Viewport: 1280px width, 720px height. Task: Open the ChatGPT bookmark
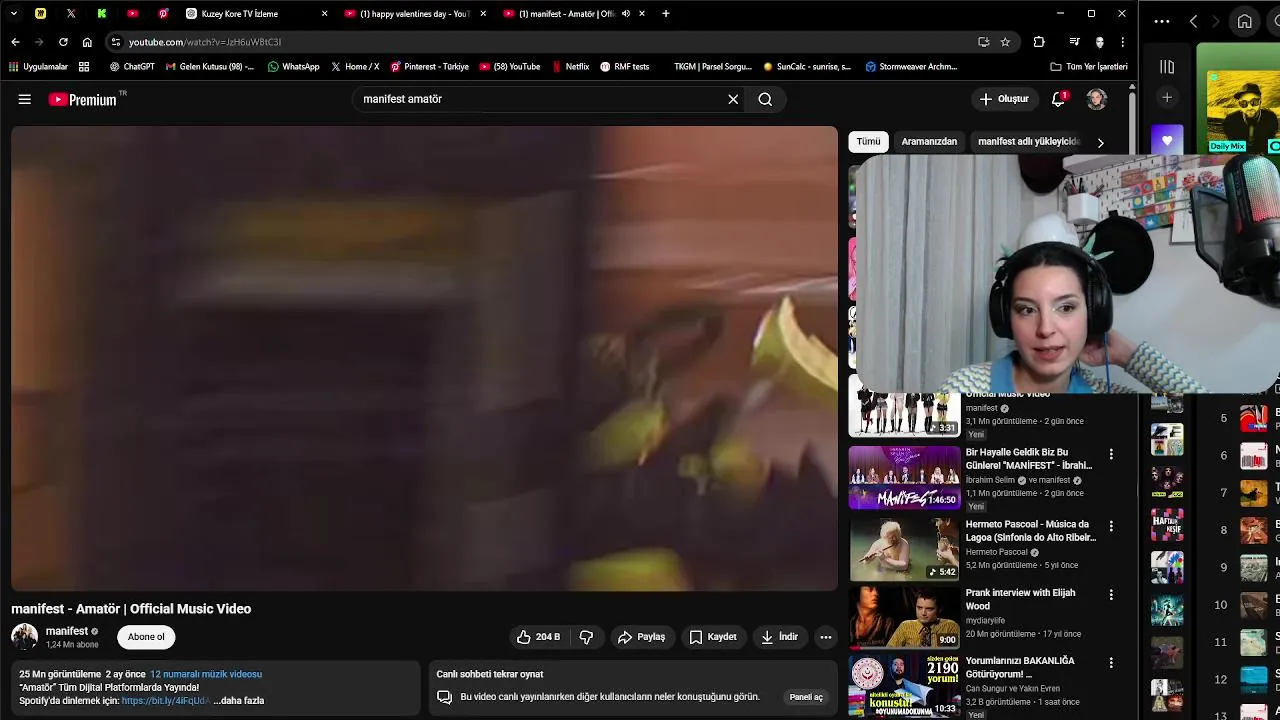[132, 67]
